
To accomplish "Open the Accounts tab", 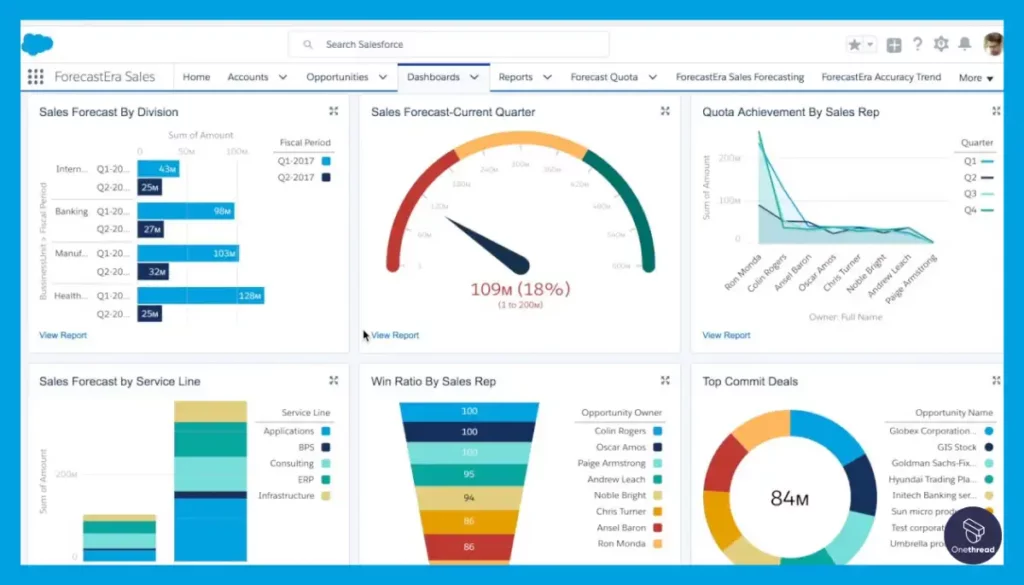I will [x=248, y=77].
